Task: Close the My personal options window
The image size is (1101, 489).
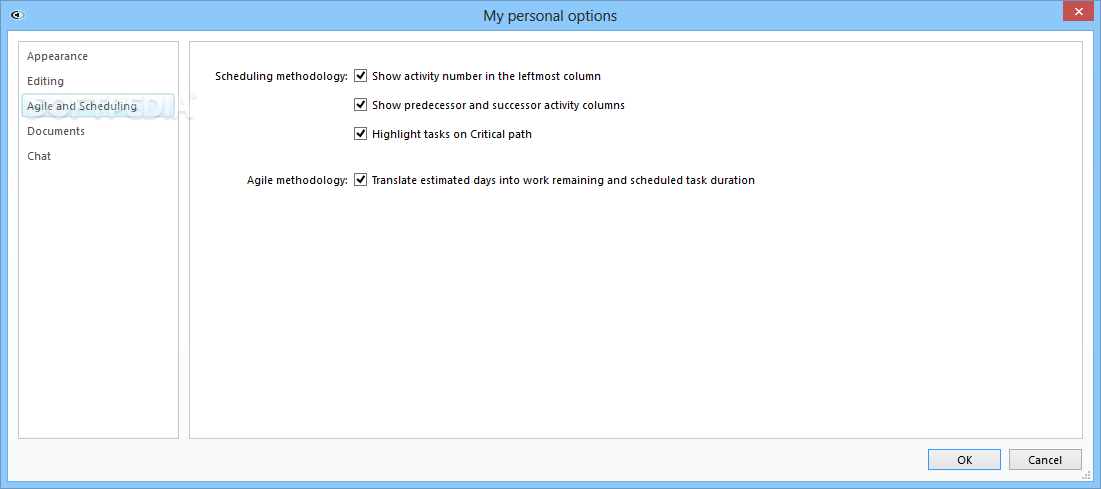Action: point(1076,11)
